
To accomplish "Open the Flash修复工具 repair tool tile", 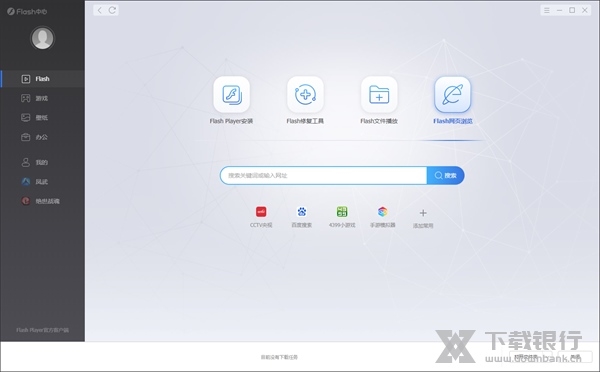I will (x=305, y=101).
